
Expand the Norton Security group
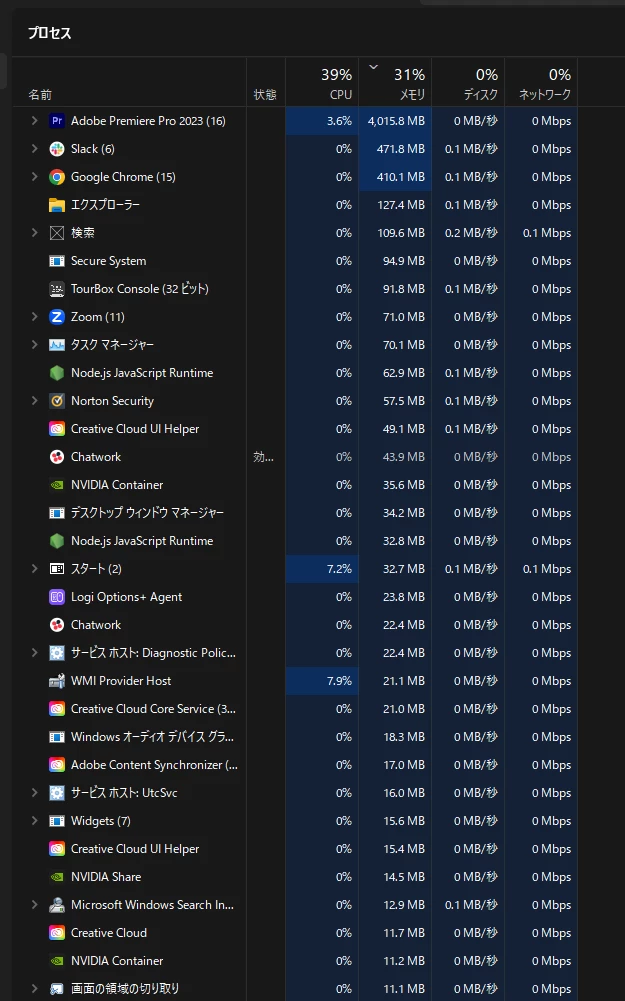click(34, 401)
